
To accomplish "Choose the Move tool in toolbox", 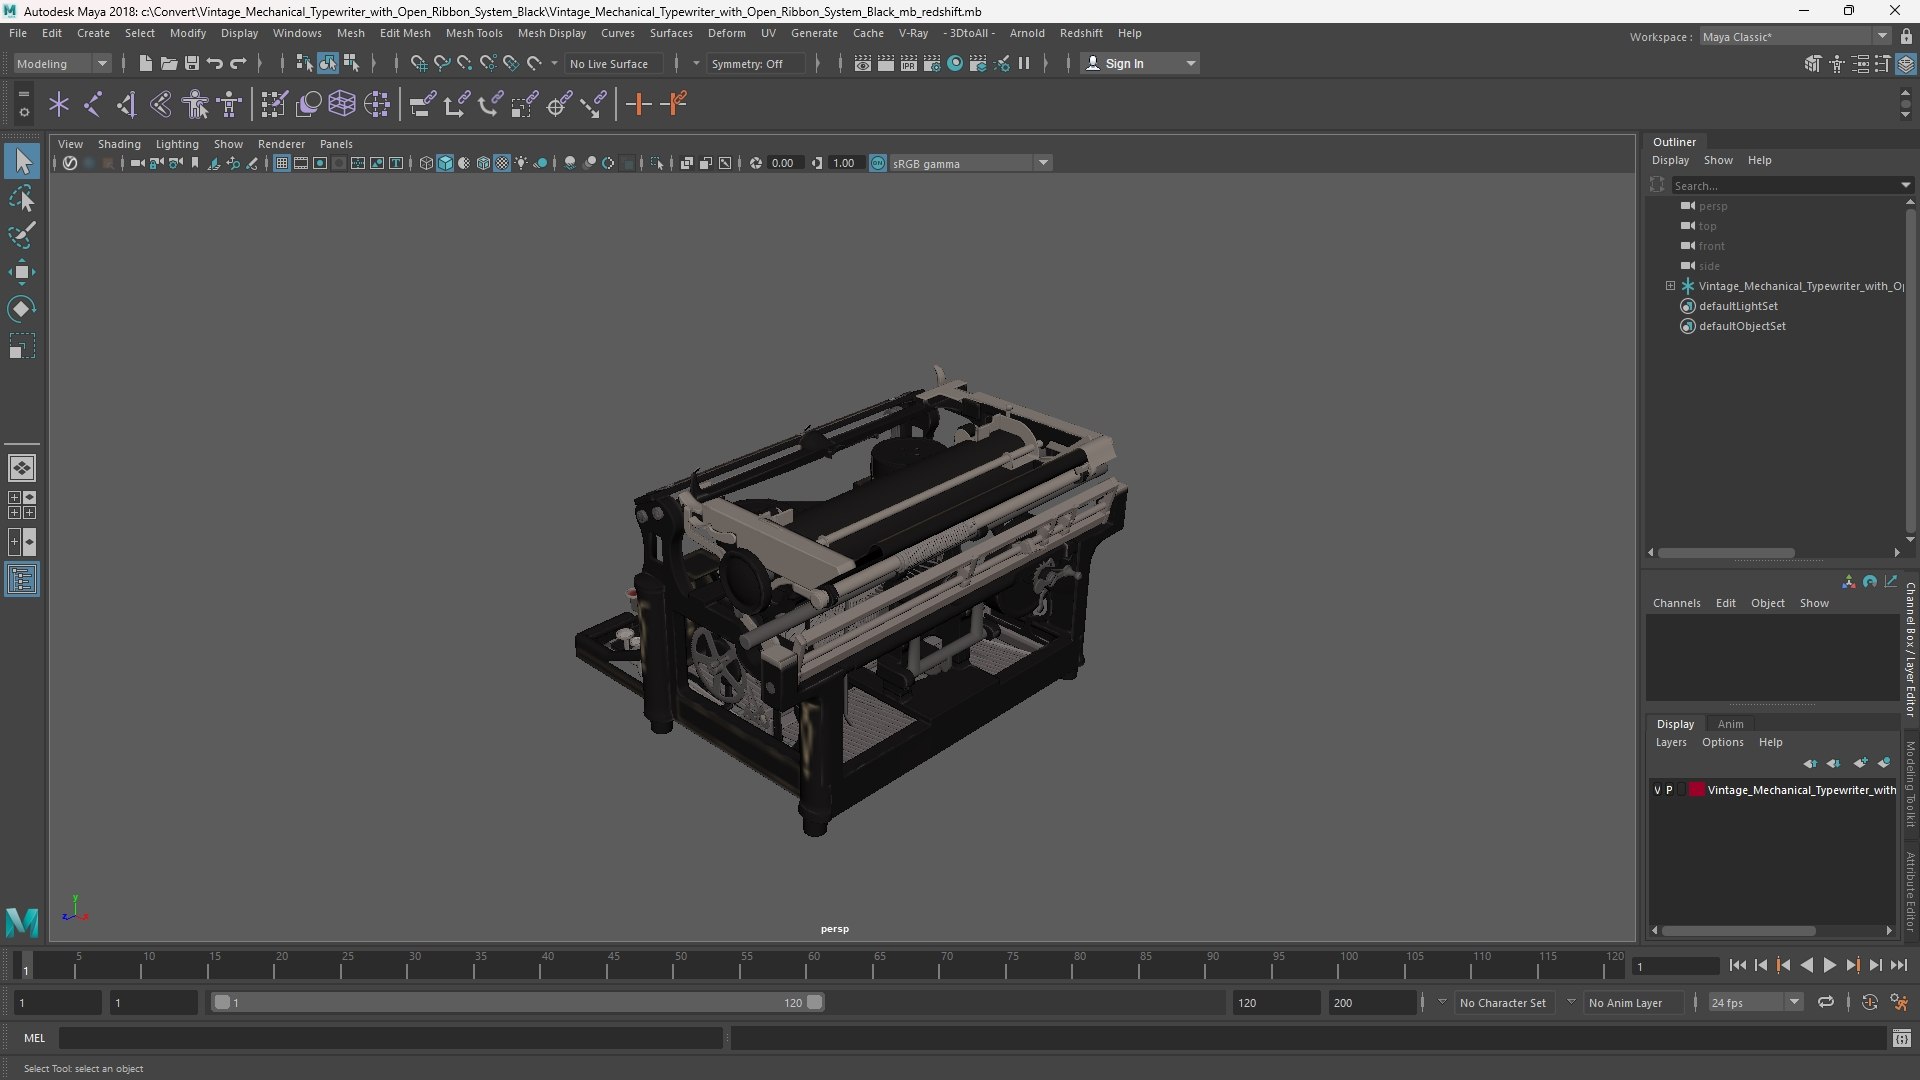I will click(x=22, y=272).
